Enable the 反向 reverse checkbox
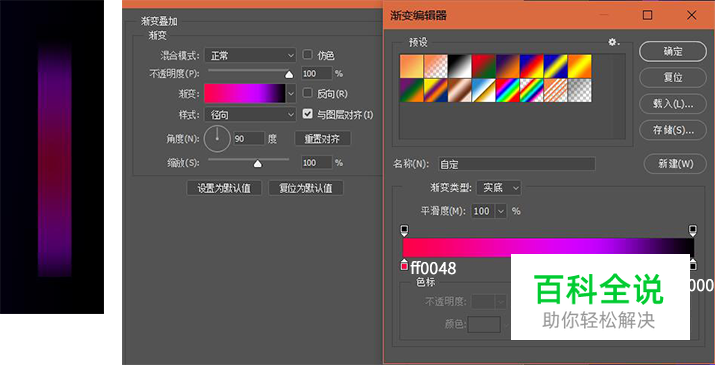 point(307,93)
